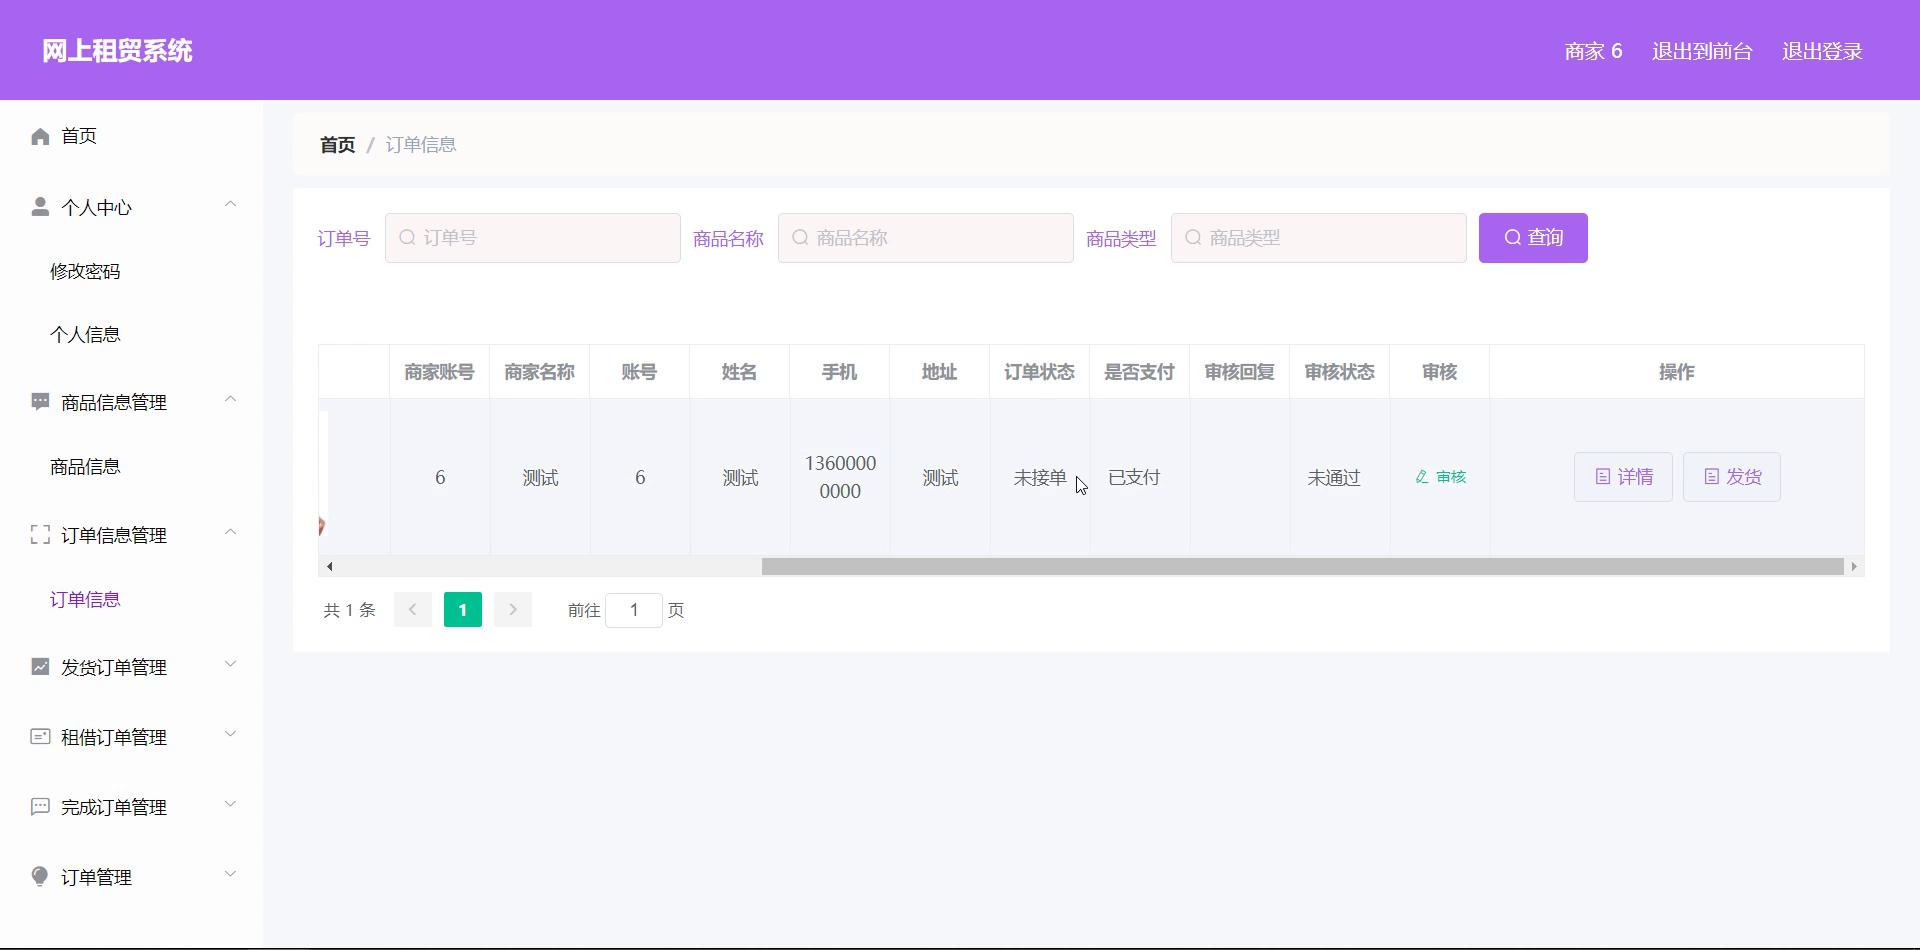Click the message icon beside 完成订单管理

click(40, 807)
